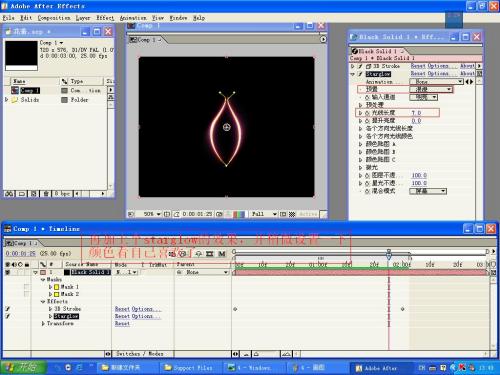Click the Black Solid 1 layer label color
Viewport: 500px width, 375px height.
click(x=43, y=272)
